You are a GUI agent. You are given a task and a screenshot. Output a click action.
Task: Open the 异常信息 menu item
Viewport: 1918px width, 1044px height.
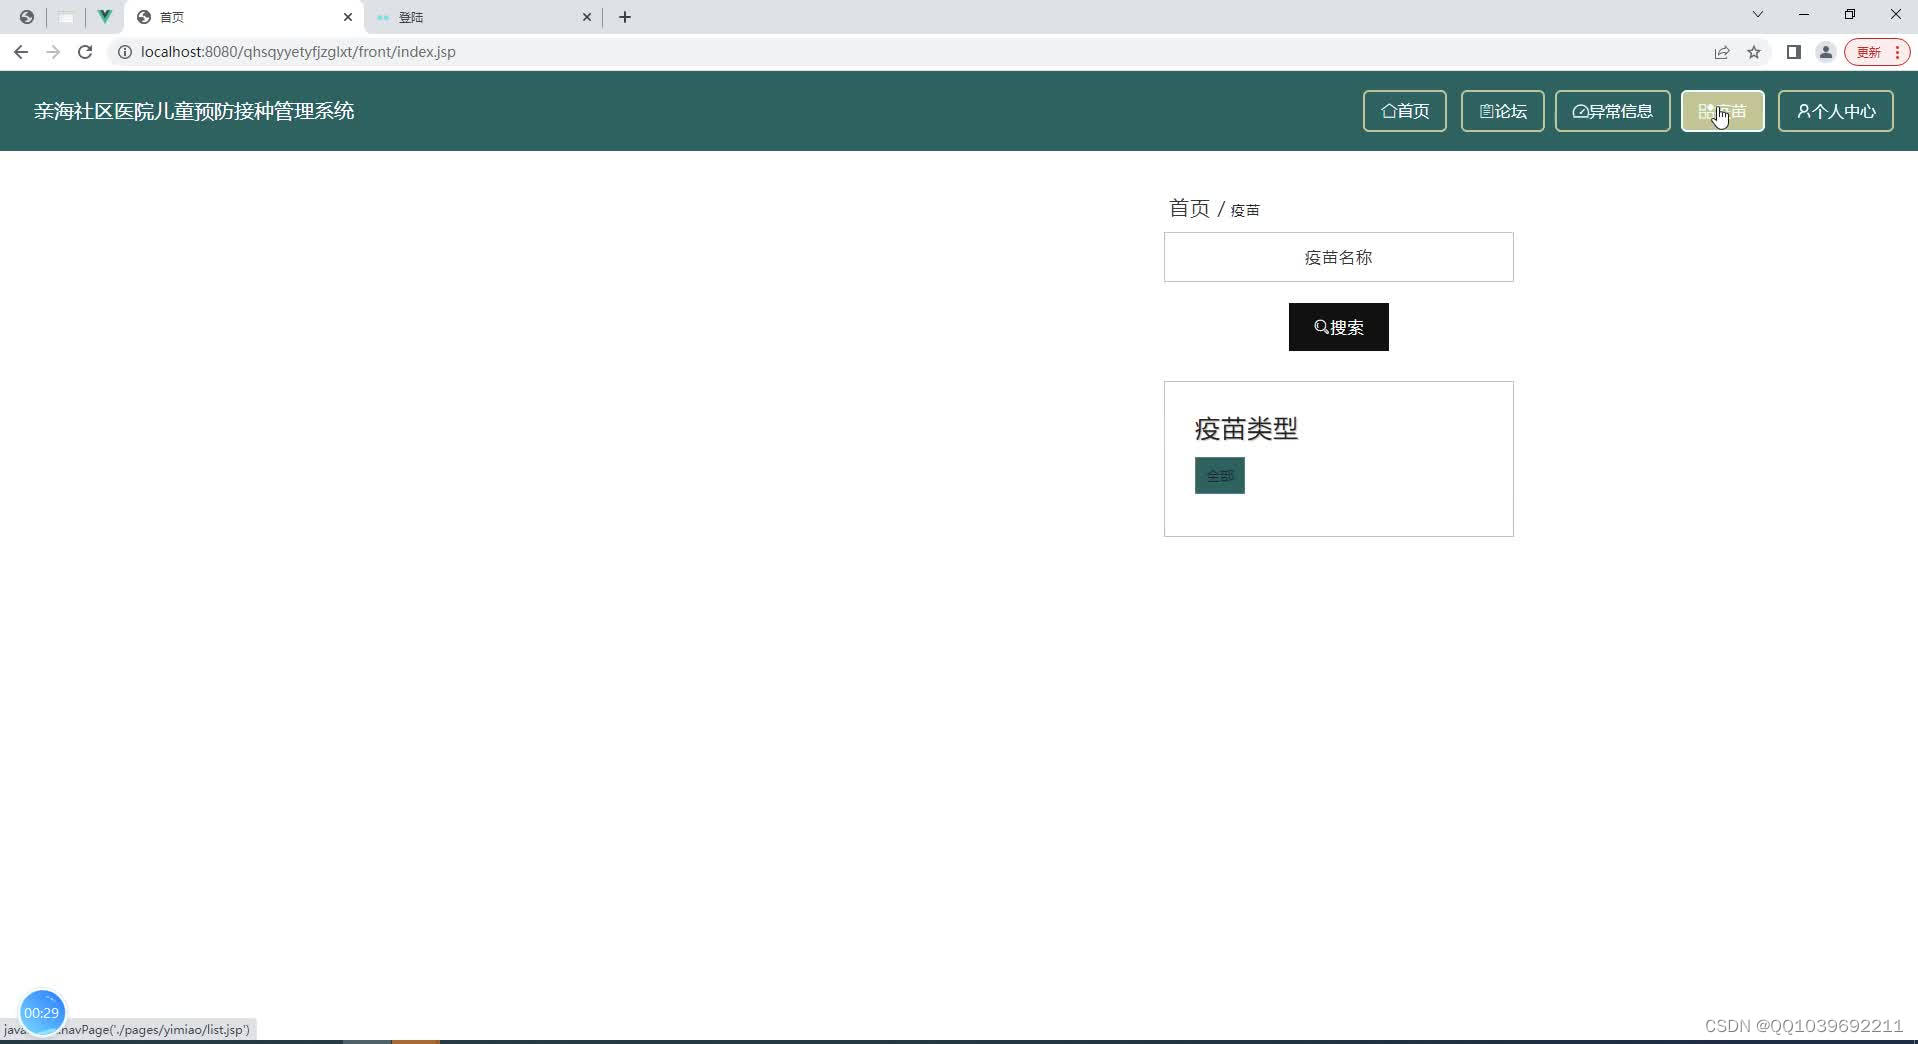pyautogui.click(x=1612, y=111)
